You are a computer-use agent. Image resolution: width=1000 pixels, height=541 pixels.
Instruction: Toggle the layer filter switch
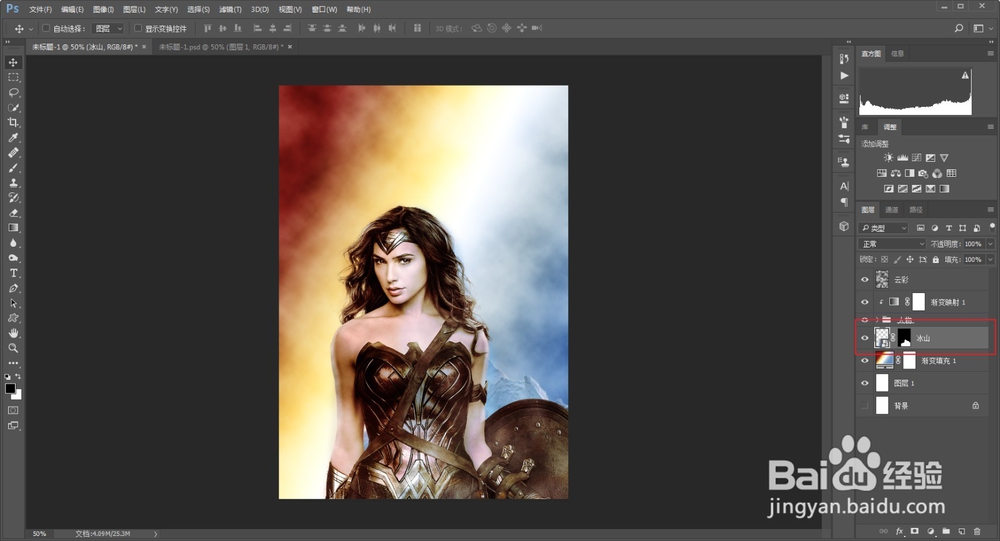tap(992, 226)
